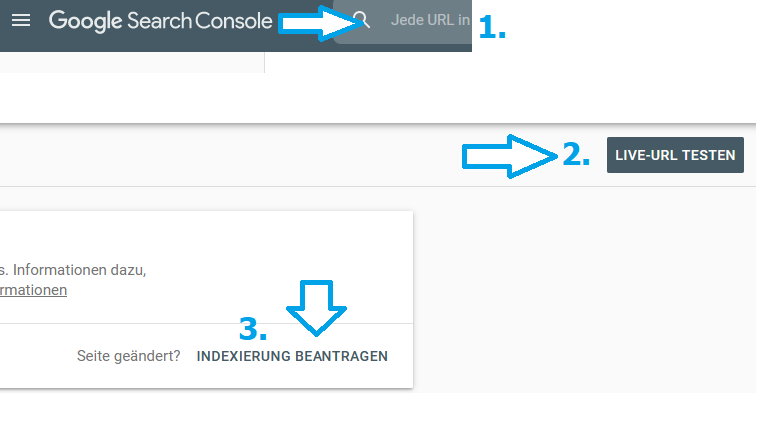Click the "Informationen dazu," text line
757x425 pixels.
(x=76, y=269)
